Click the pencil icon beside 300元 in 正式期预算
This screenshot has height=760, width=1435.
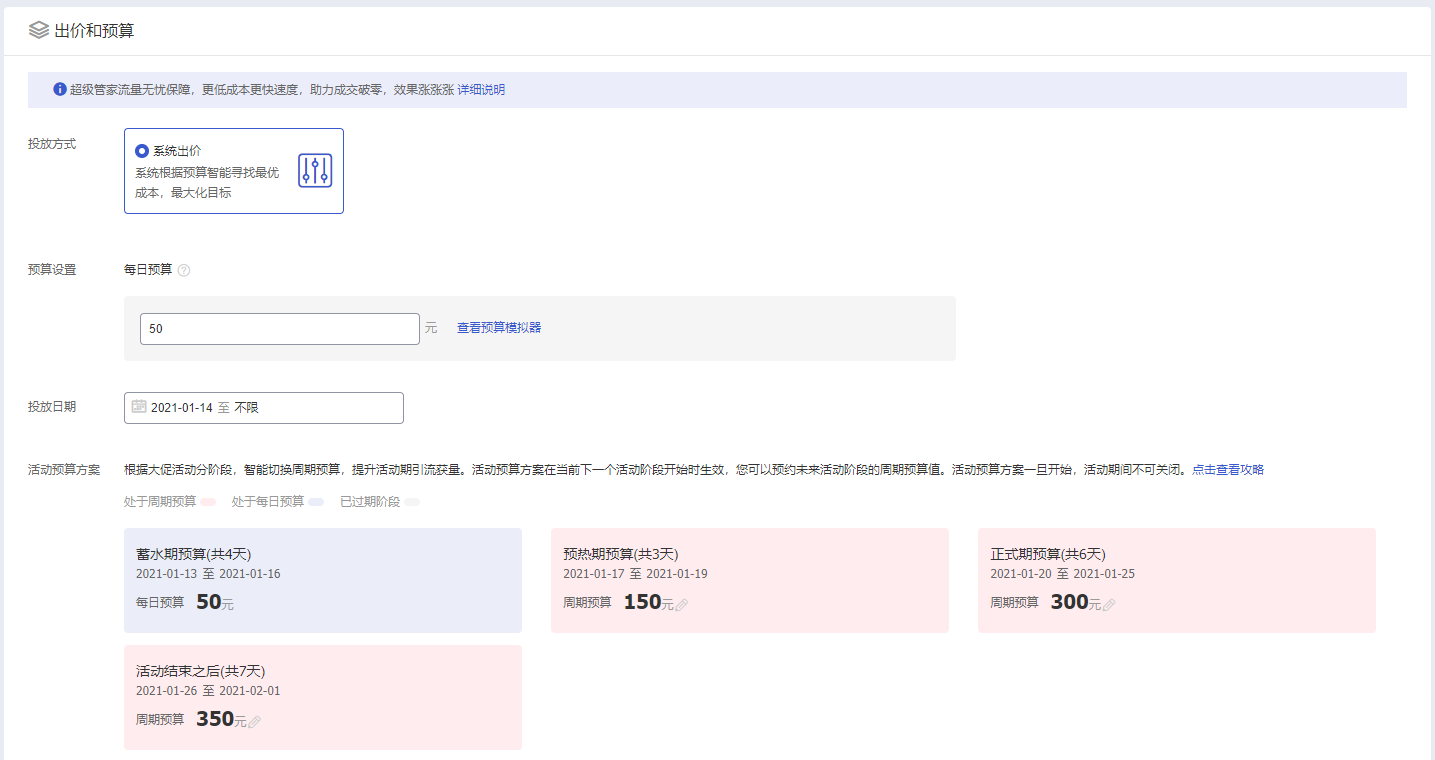click(1111, 603)
